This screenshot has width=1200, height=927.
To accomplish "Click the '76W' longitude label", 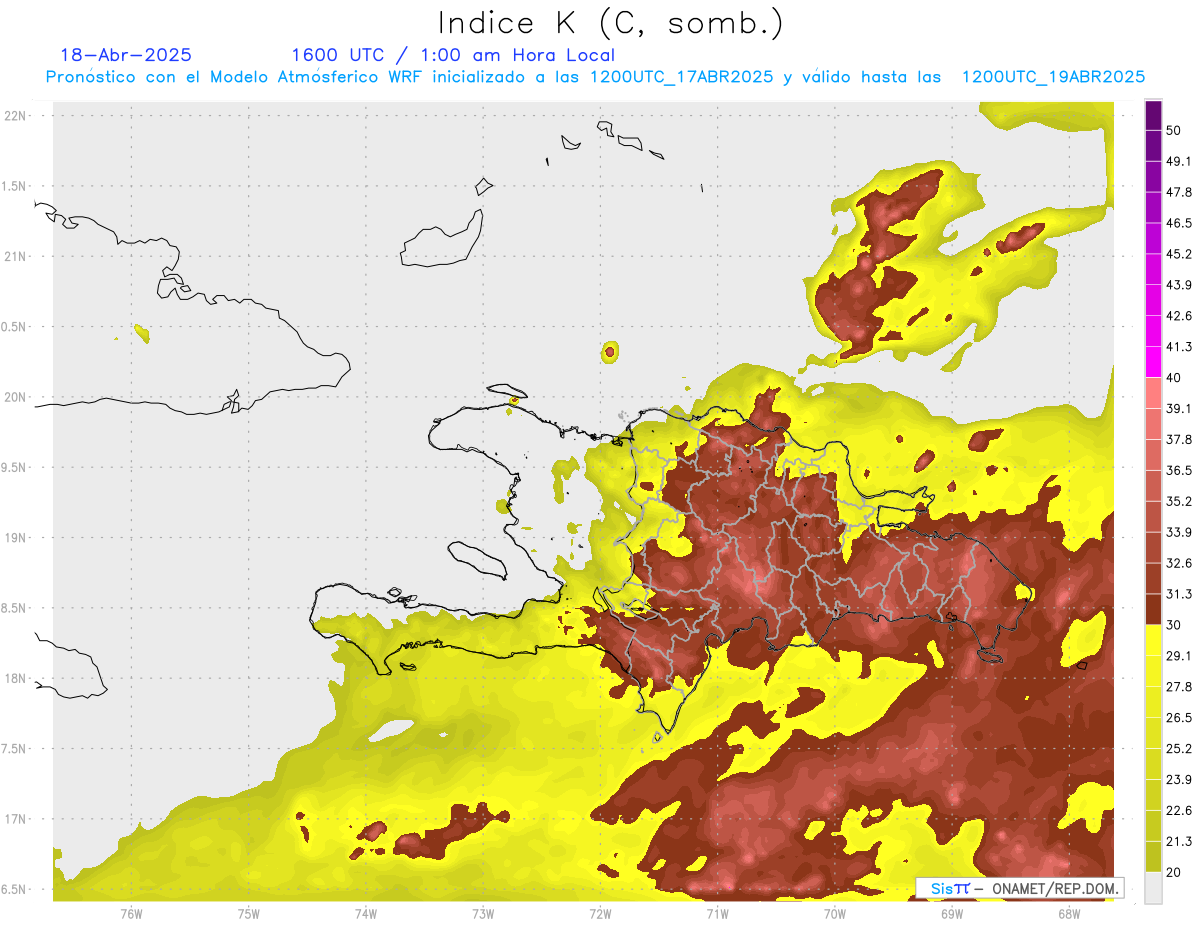I will 131,914.
